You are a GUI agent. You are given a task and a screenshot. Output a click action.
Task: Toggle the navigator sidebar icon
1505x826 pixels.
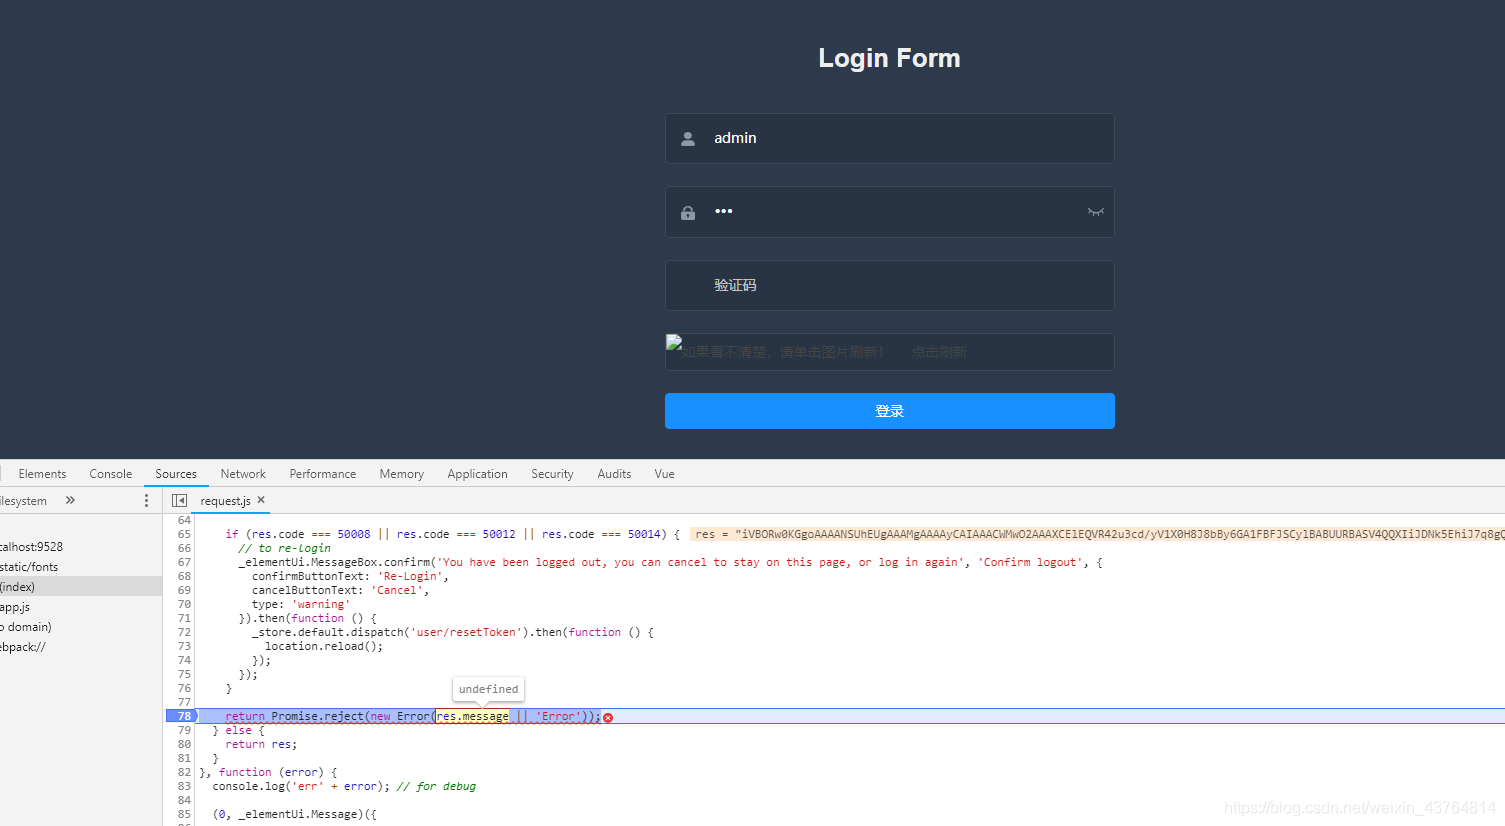tap(179, 500)
